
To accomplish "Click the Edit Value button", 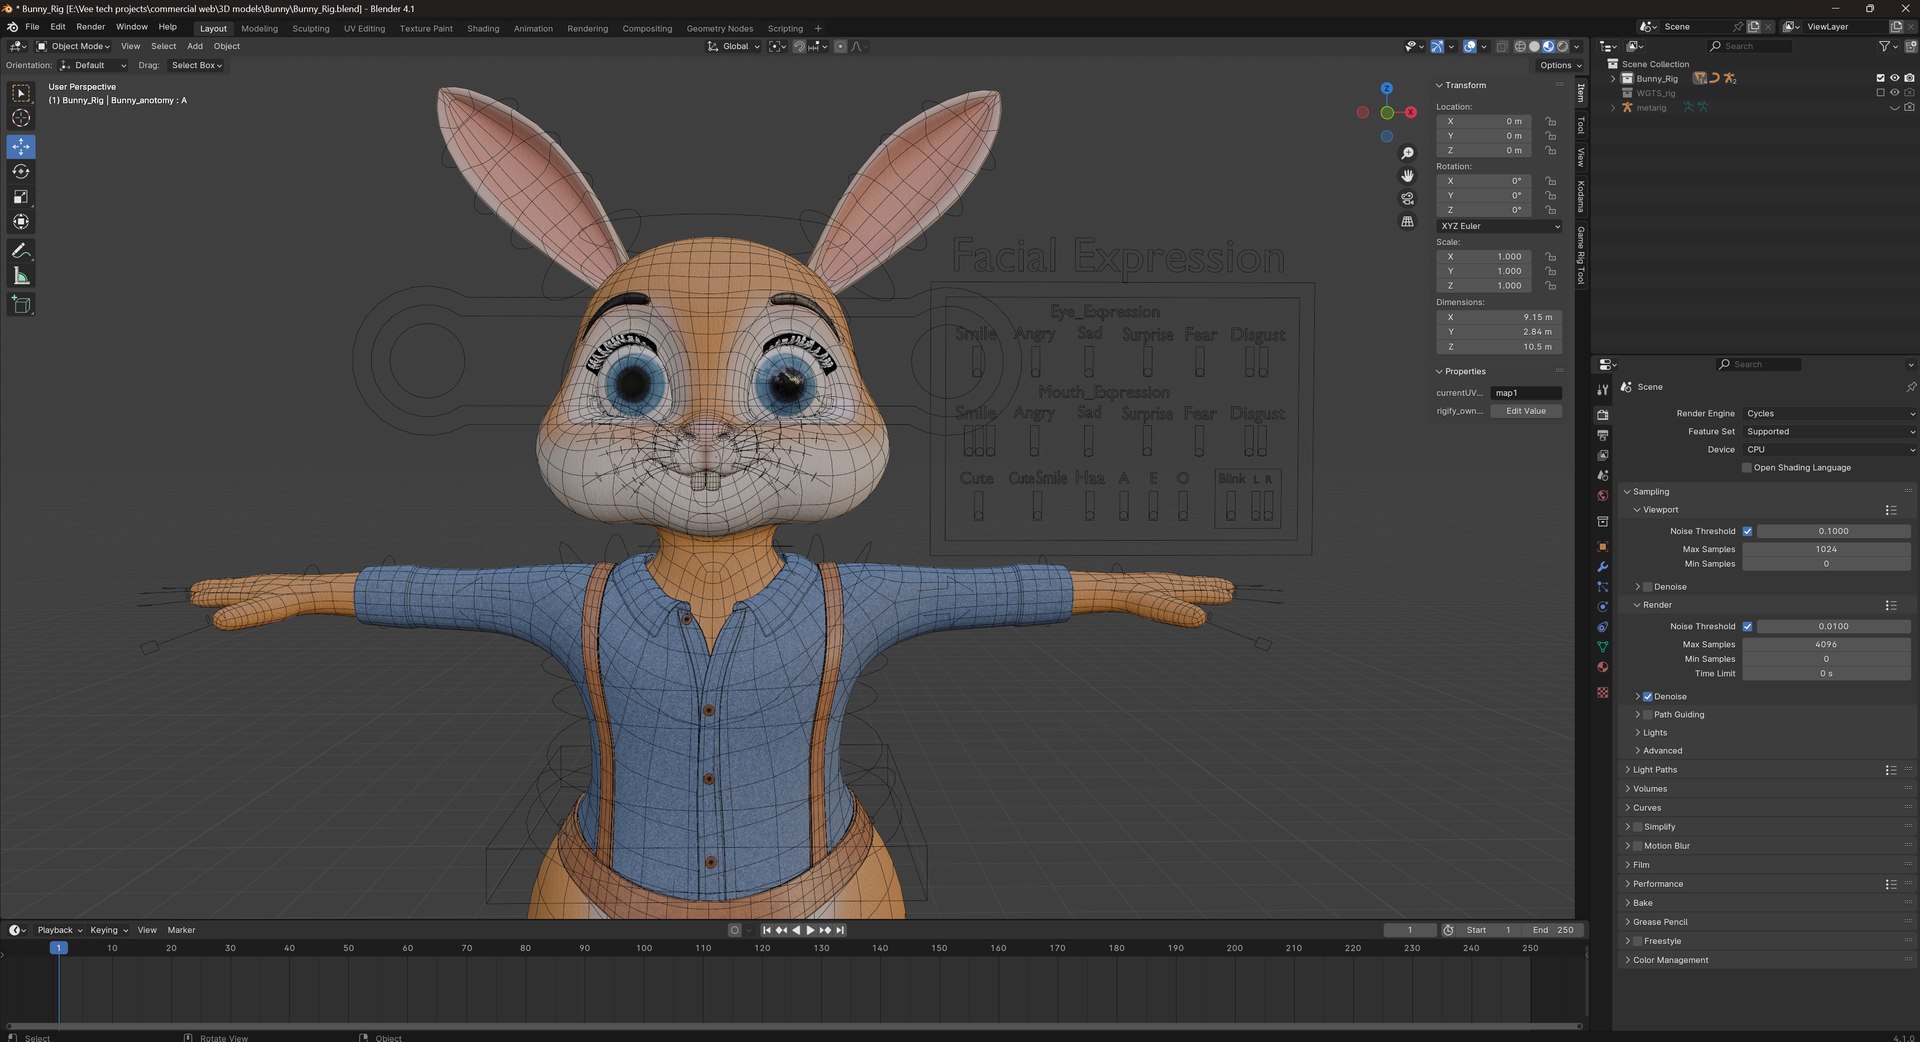I will point(1526,411).
